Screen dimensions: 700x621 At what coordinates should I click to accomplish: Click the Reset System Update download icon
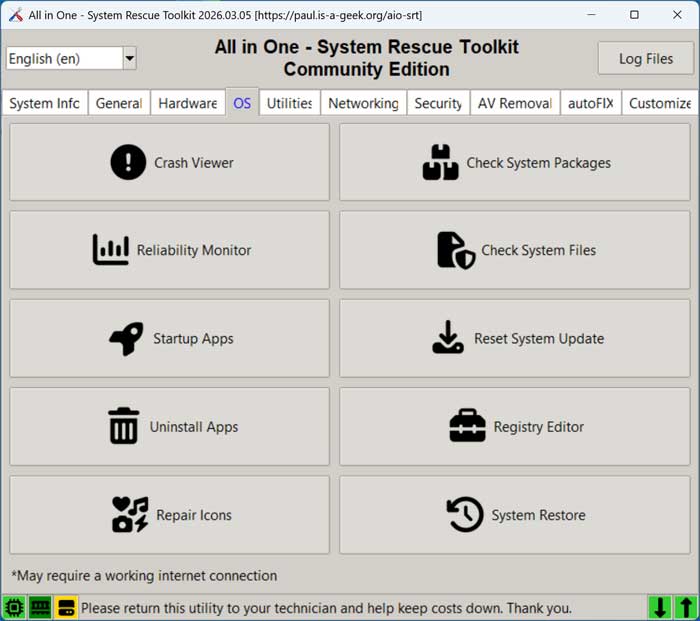coord(448,338)
